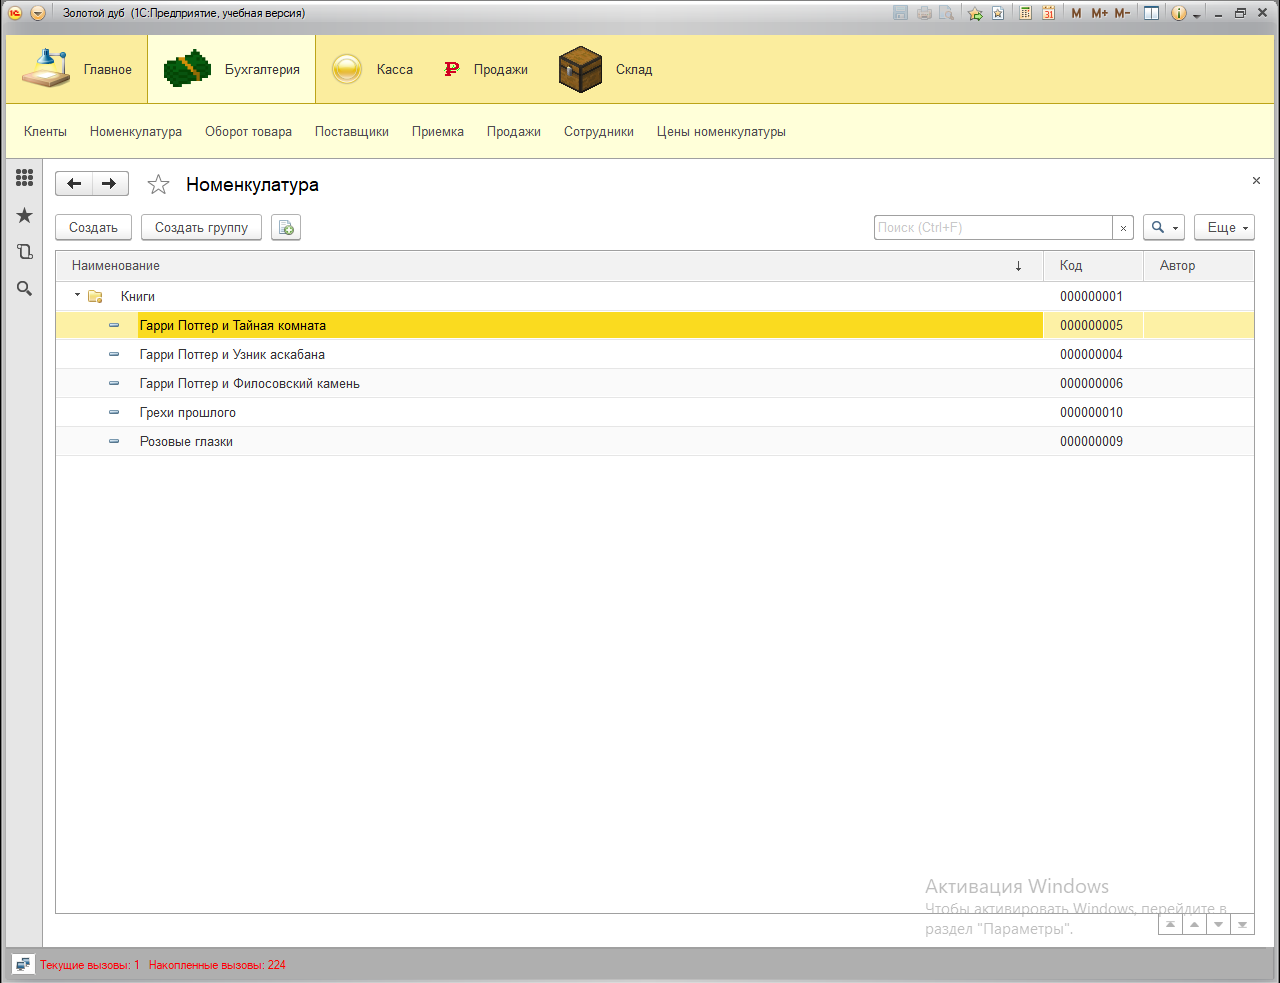This screenshot has height=983, width=1280.
Task: Click add-to-favorites star with green arrow
Action: point(975,13)
